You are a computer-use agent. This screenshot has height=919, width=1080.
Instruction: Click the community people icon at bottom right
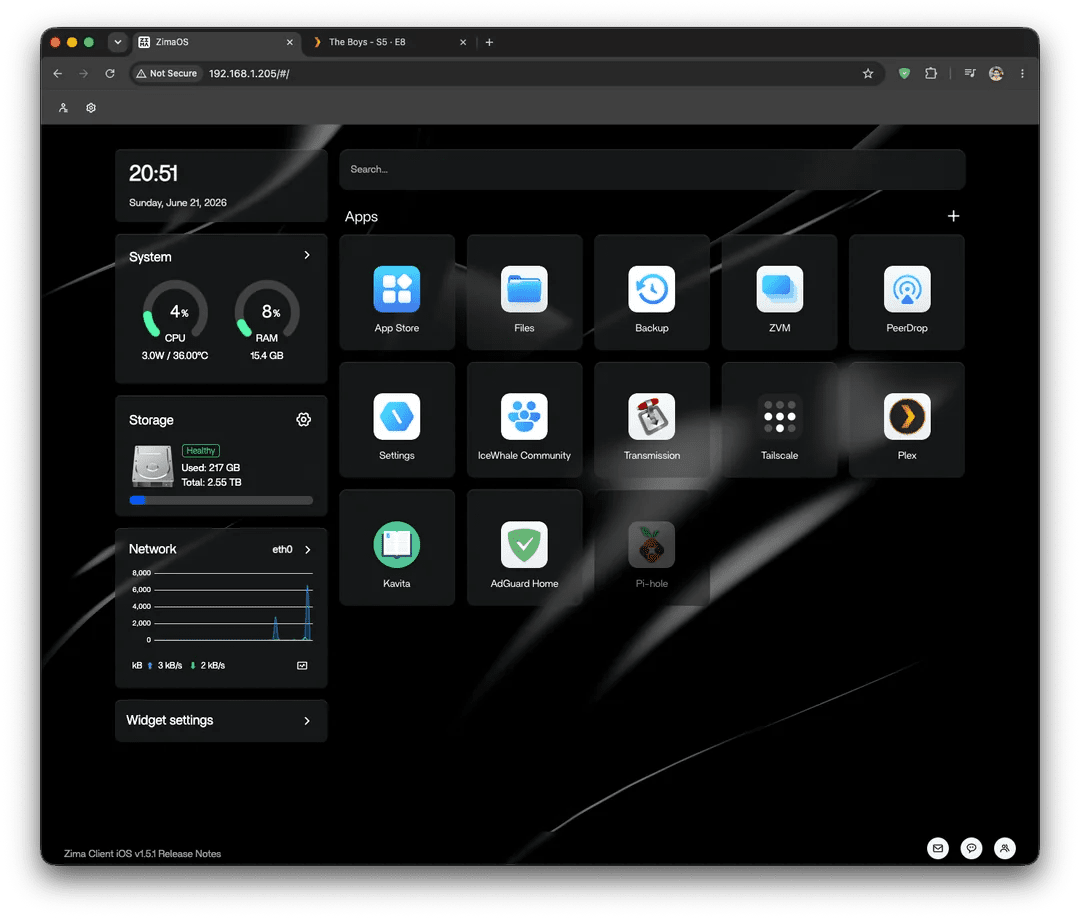pos(1005,848)
